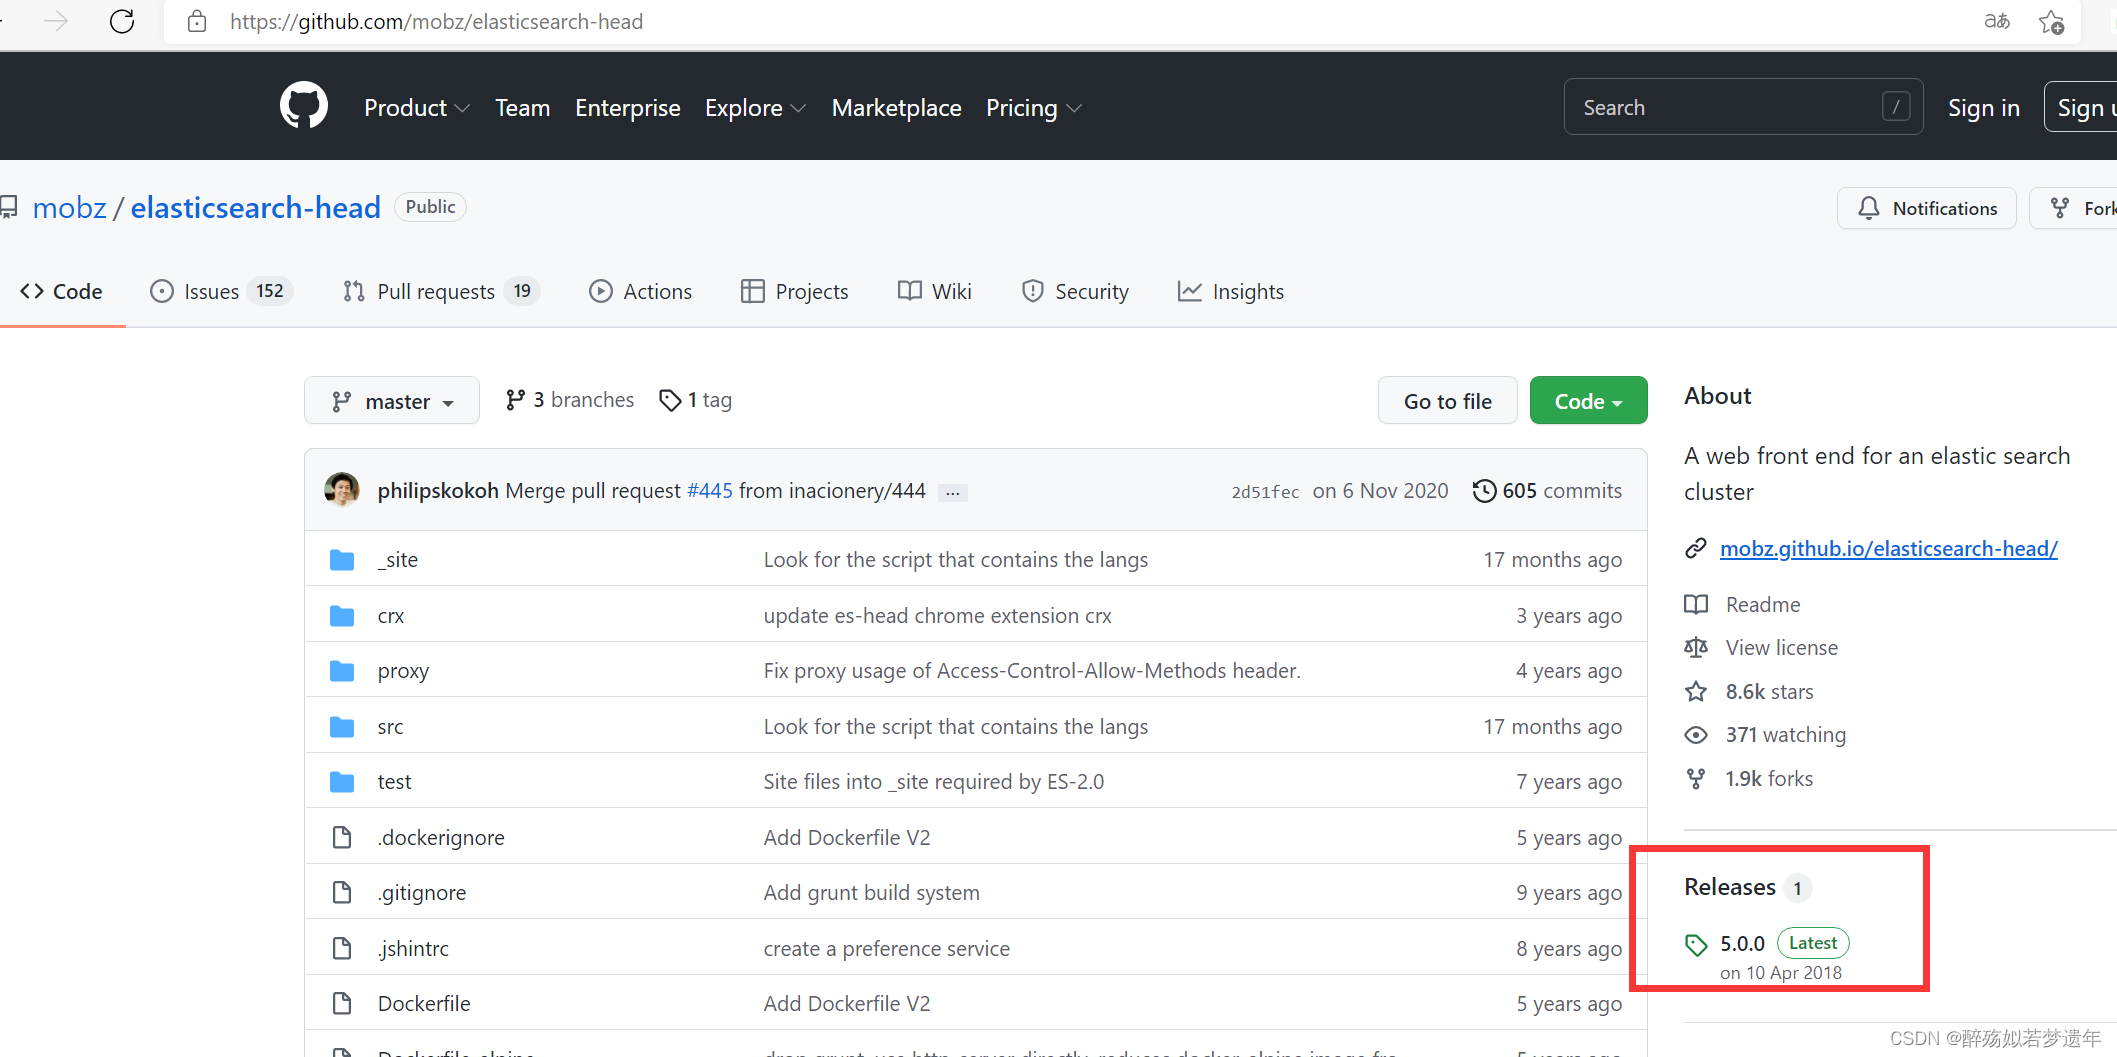2117x1057 pixels.
Task: Open the _site folder
Action: click(398, 560)
